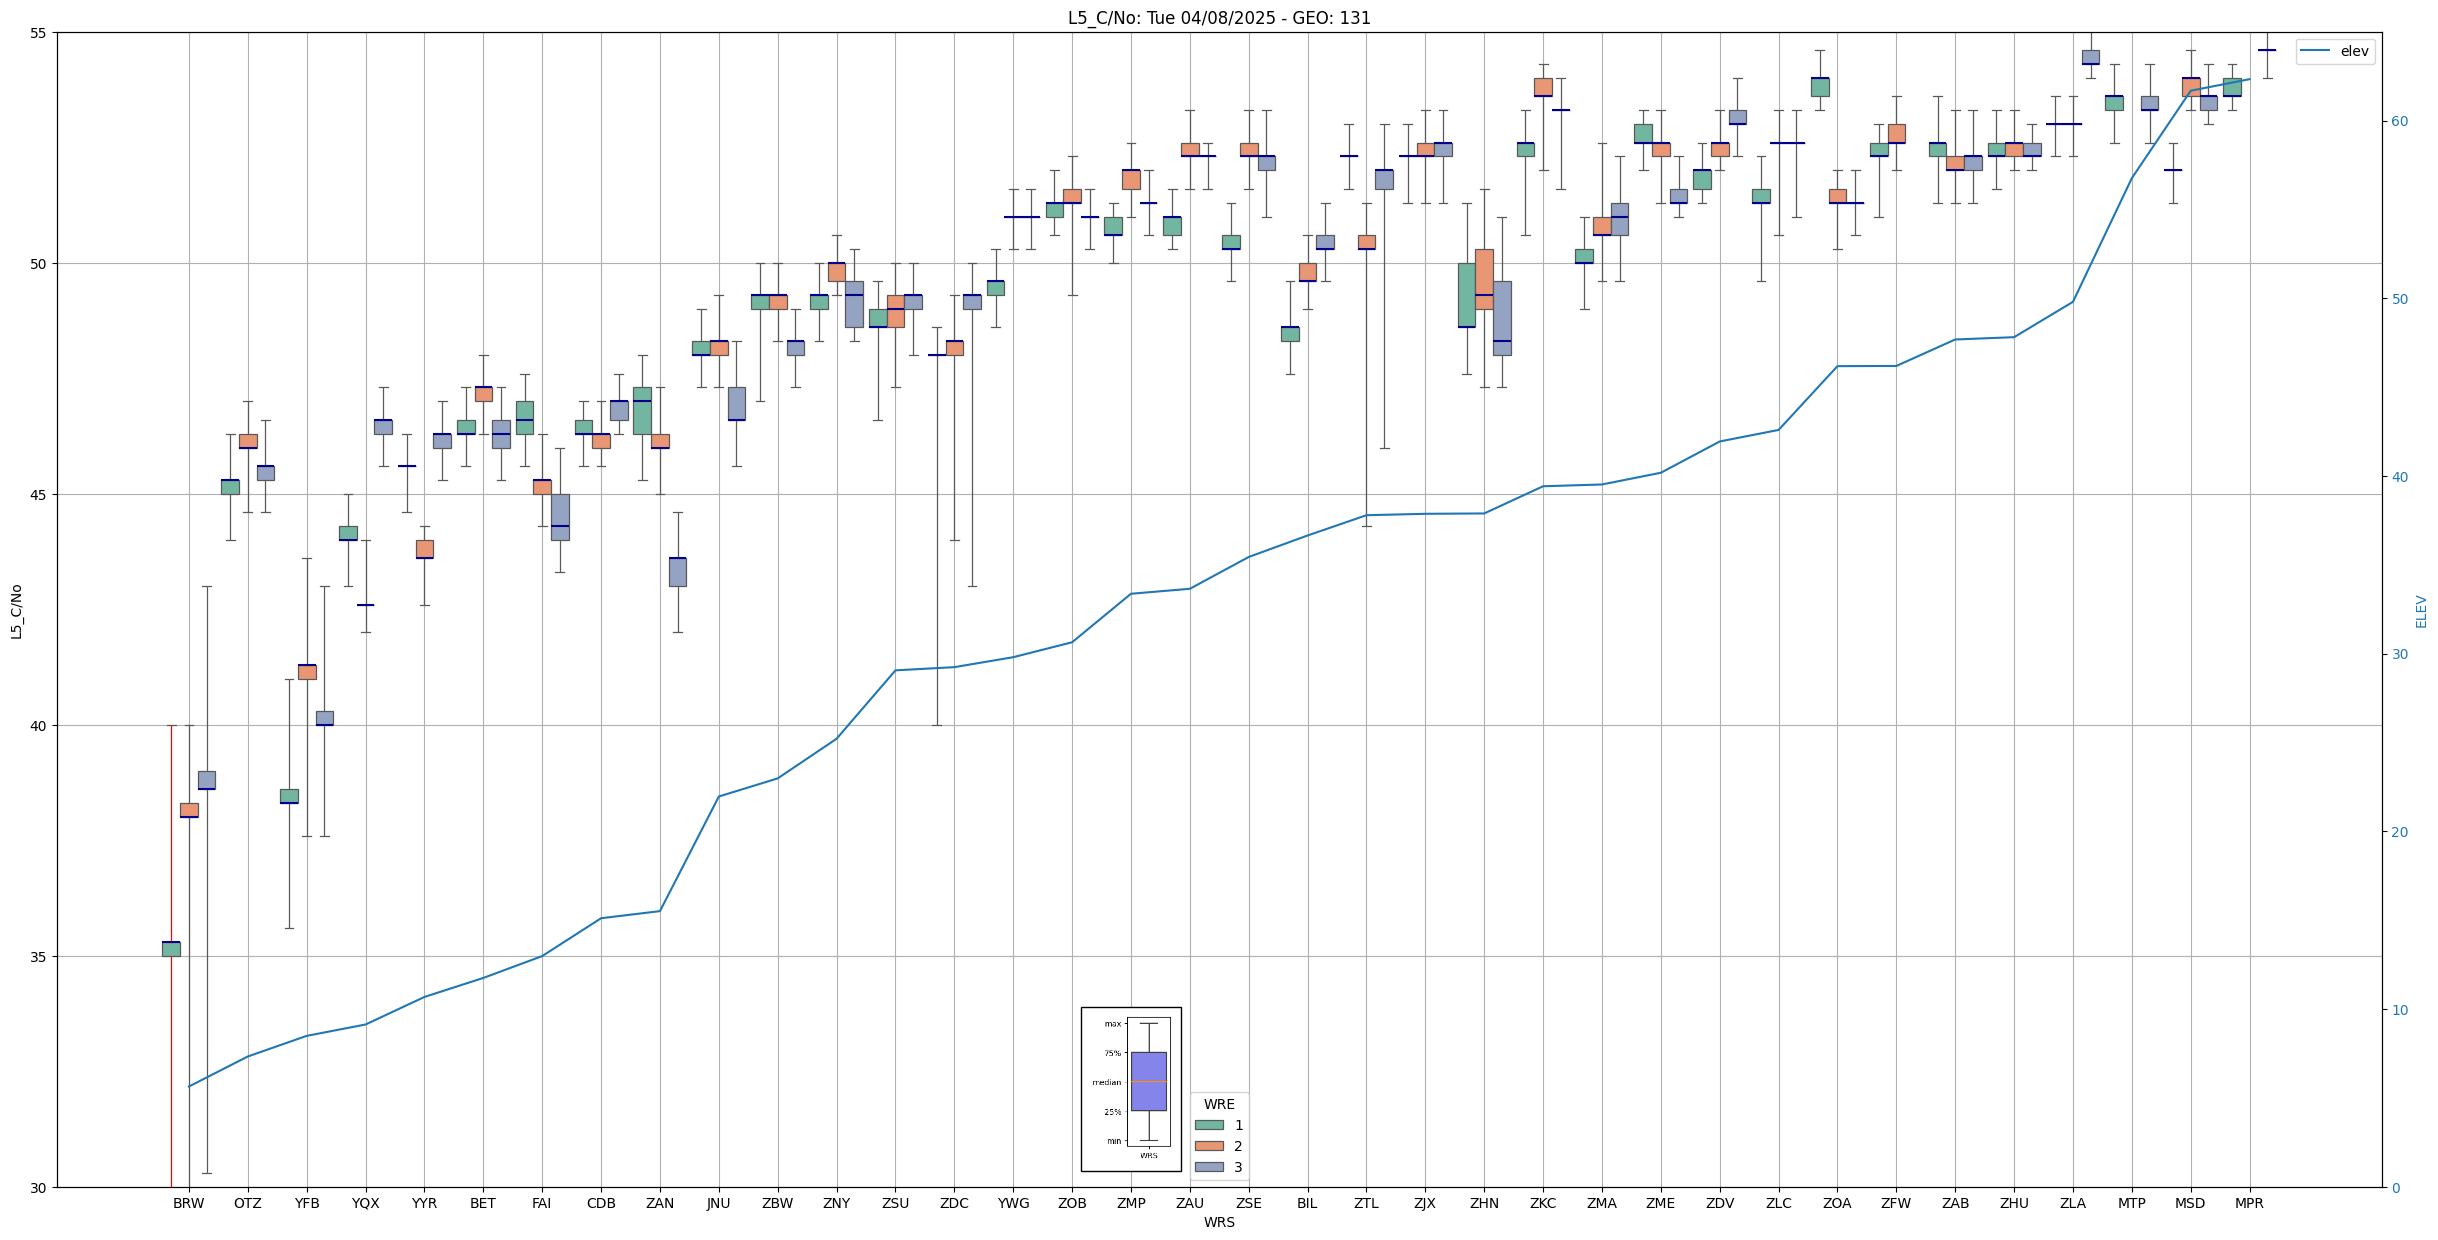Click the MPR station tick label
Viewport: 2438px width, 1240px height.
click(x=2249, y=1203)
